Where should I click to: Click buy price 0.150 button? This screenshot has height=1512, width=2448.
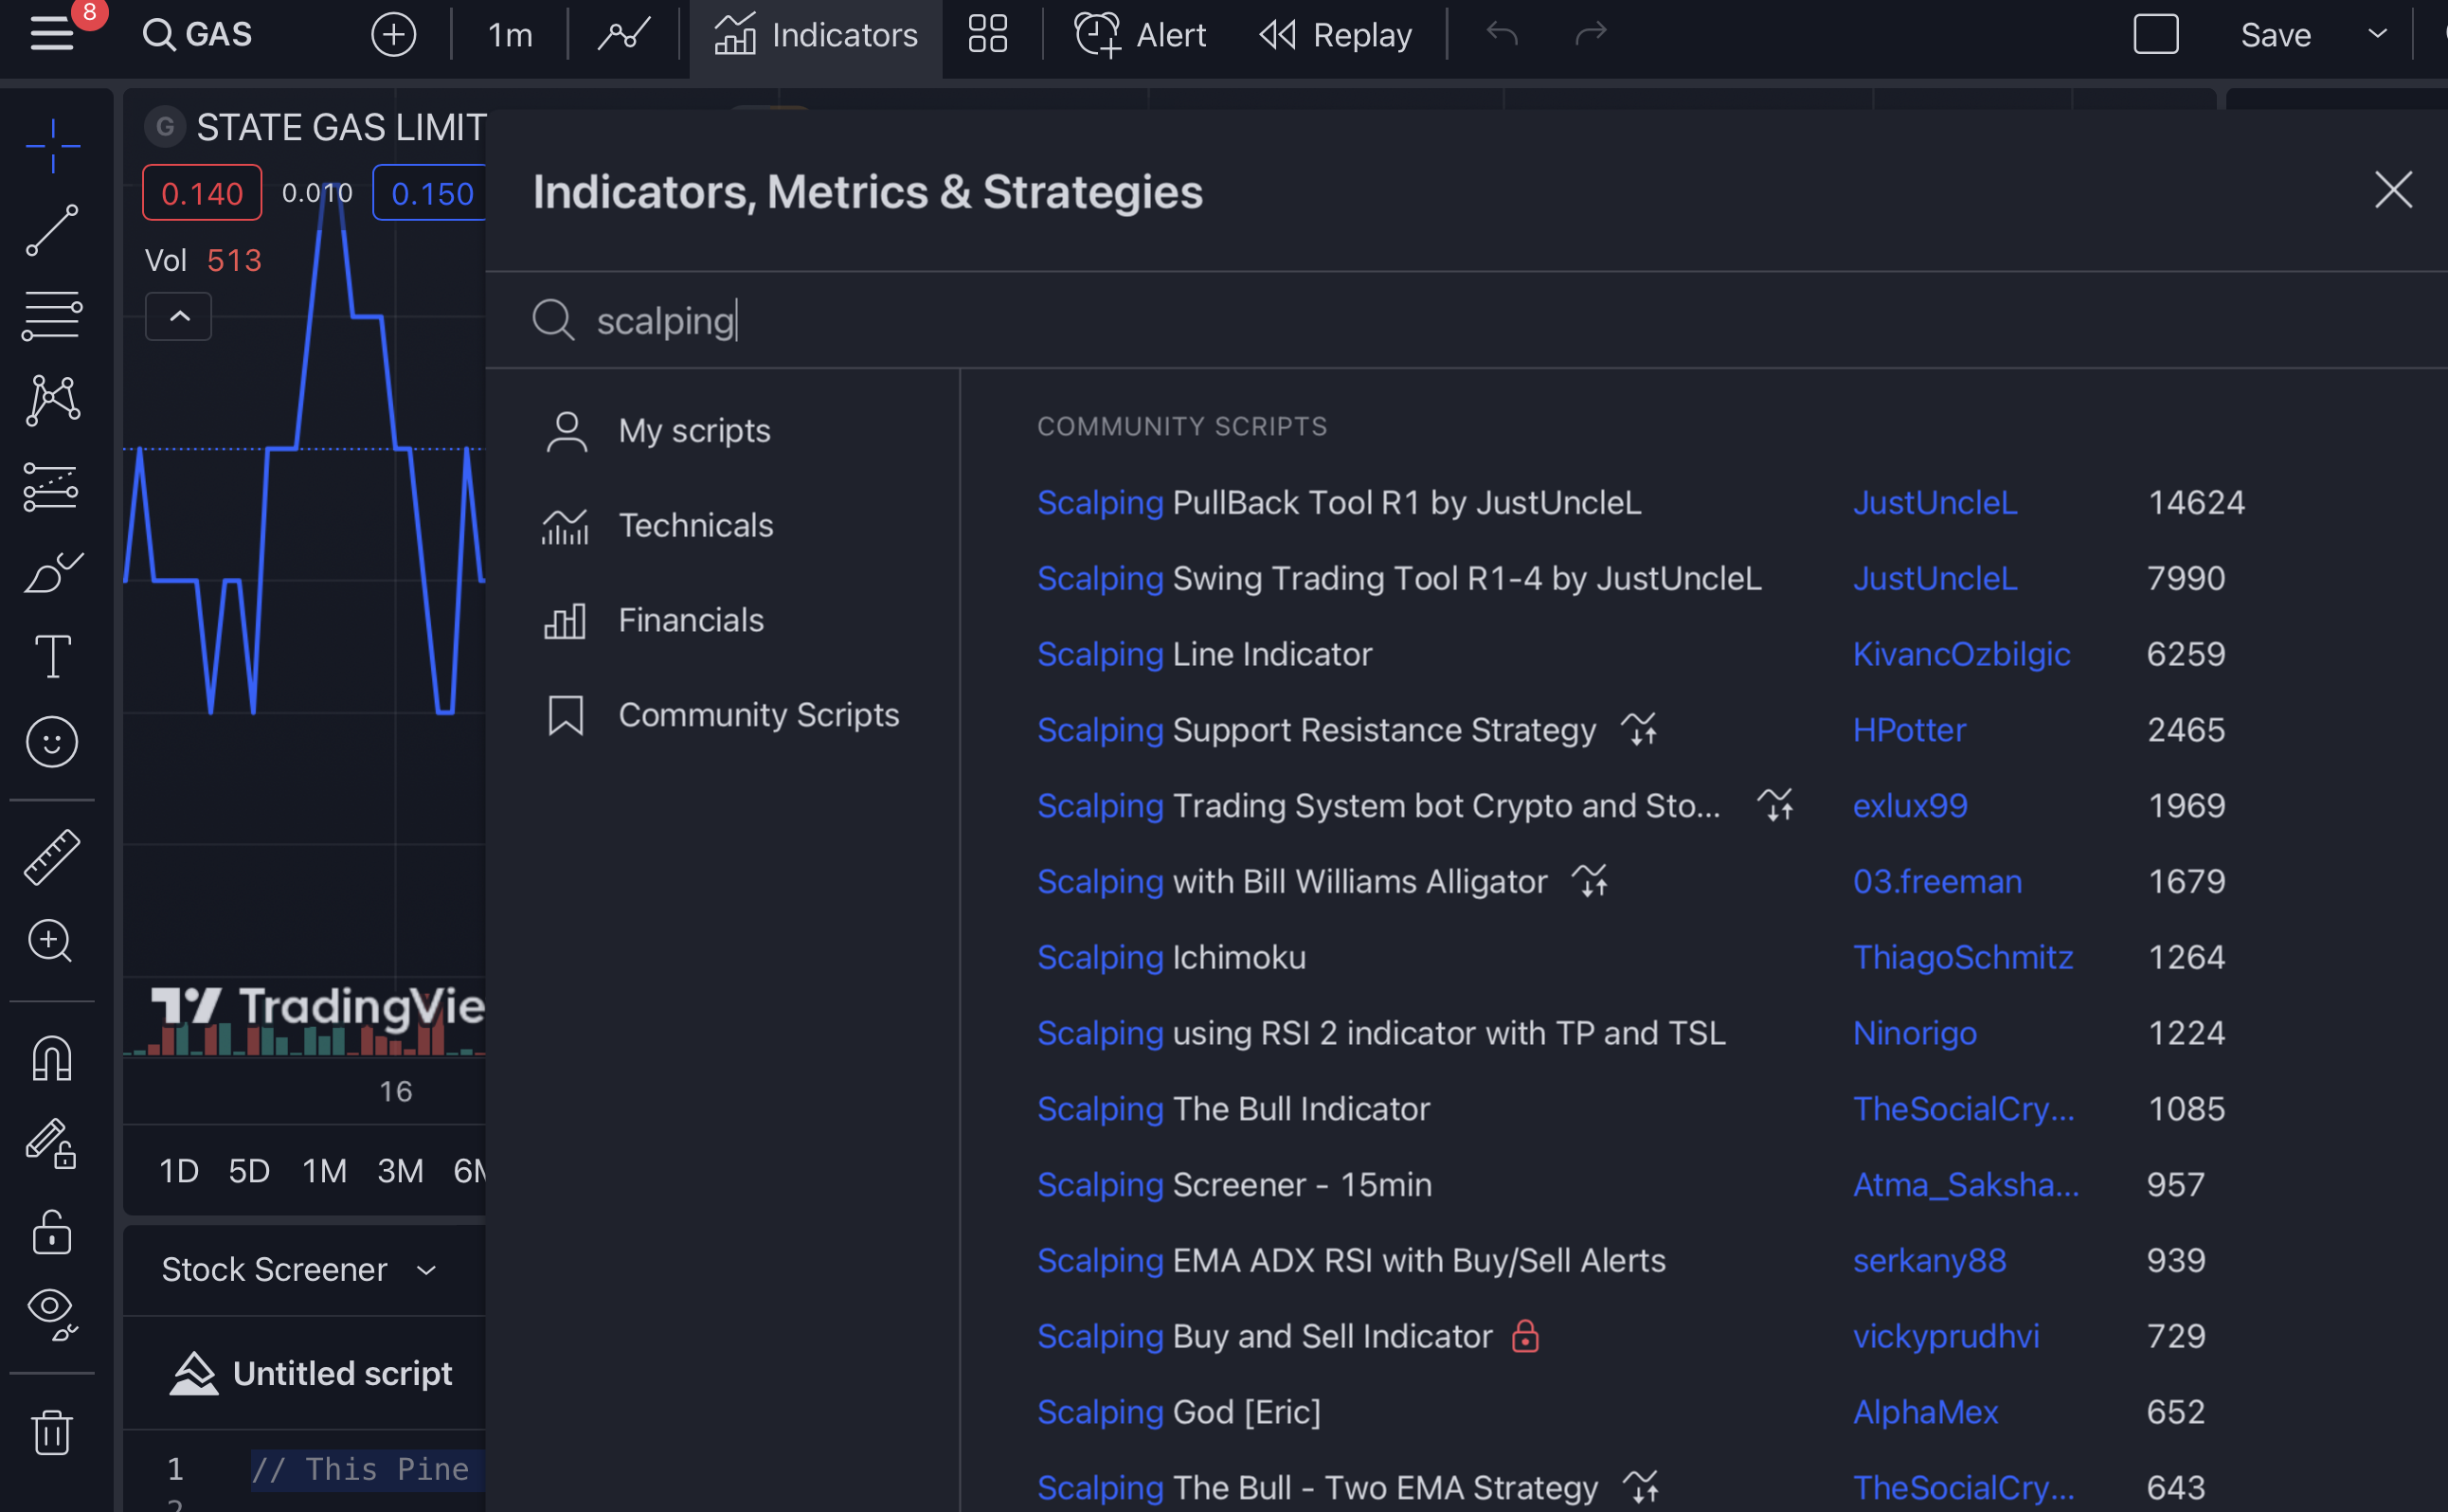pyautogui.click(x=430, y=192)
